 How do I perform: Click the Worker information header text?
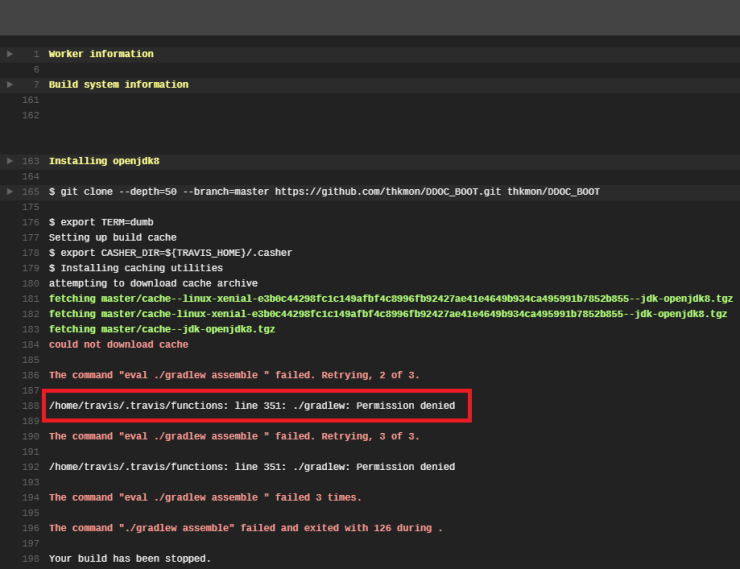101,54
